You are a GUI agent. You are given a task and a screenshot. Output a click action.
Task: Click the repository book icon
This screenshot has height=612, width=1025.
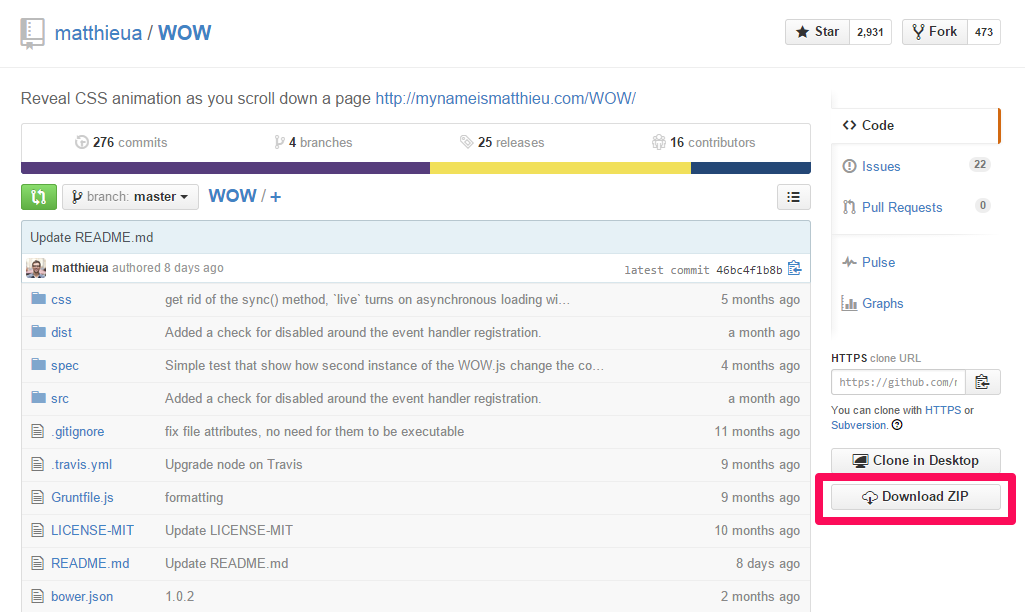[32, 33]
